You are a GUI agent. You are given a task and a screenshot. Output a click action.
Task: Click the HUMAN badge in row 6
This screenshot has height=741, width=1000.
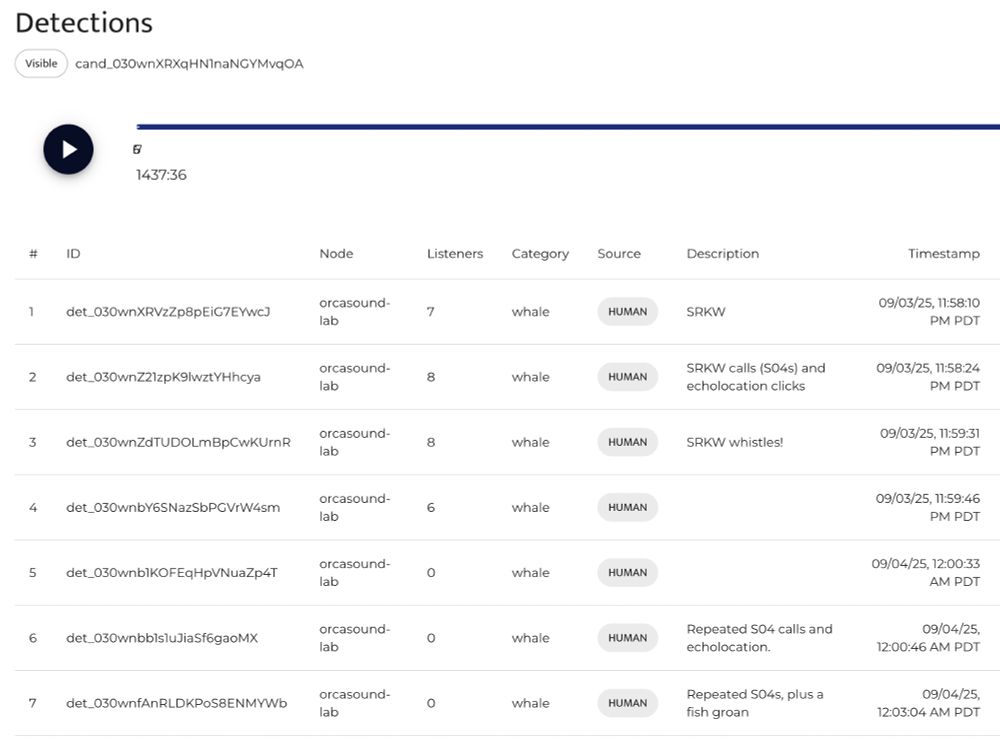coord(628,638)
